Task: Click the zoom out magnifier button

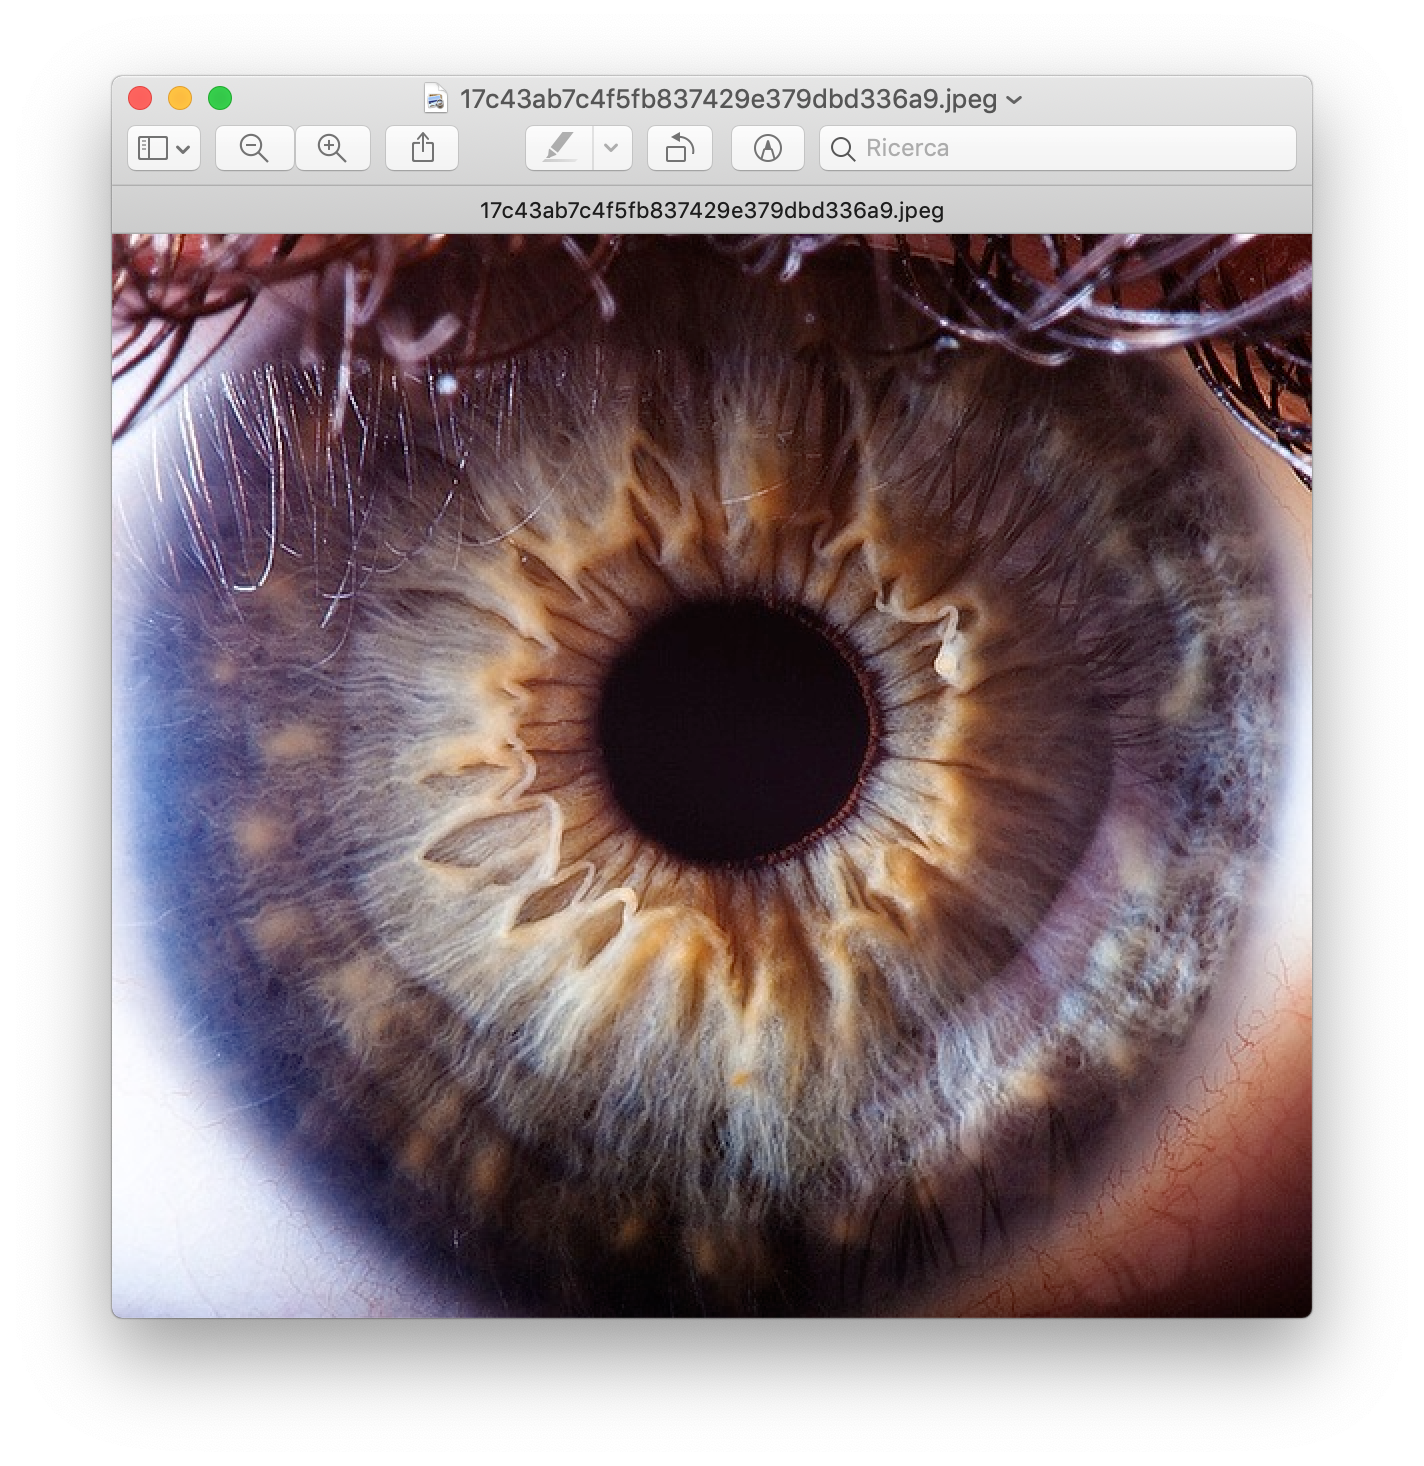Action: click(x=254, y=148)
